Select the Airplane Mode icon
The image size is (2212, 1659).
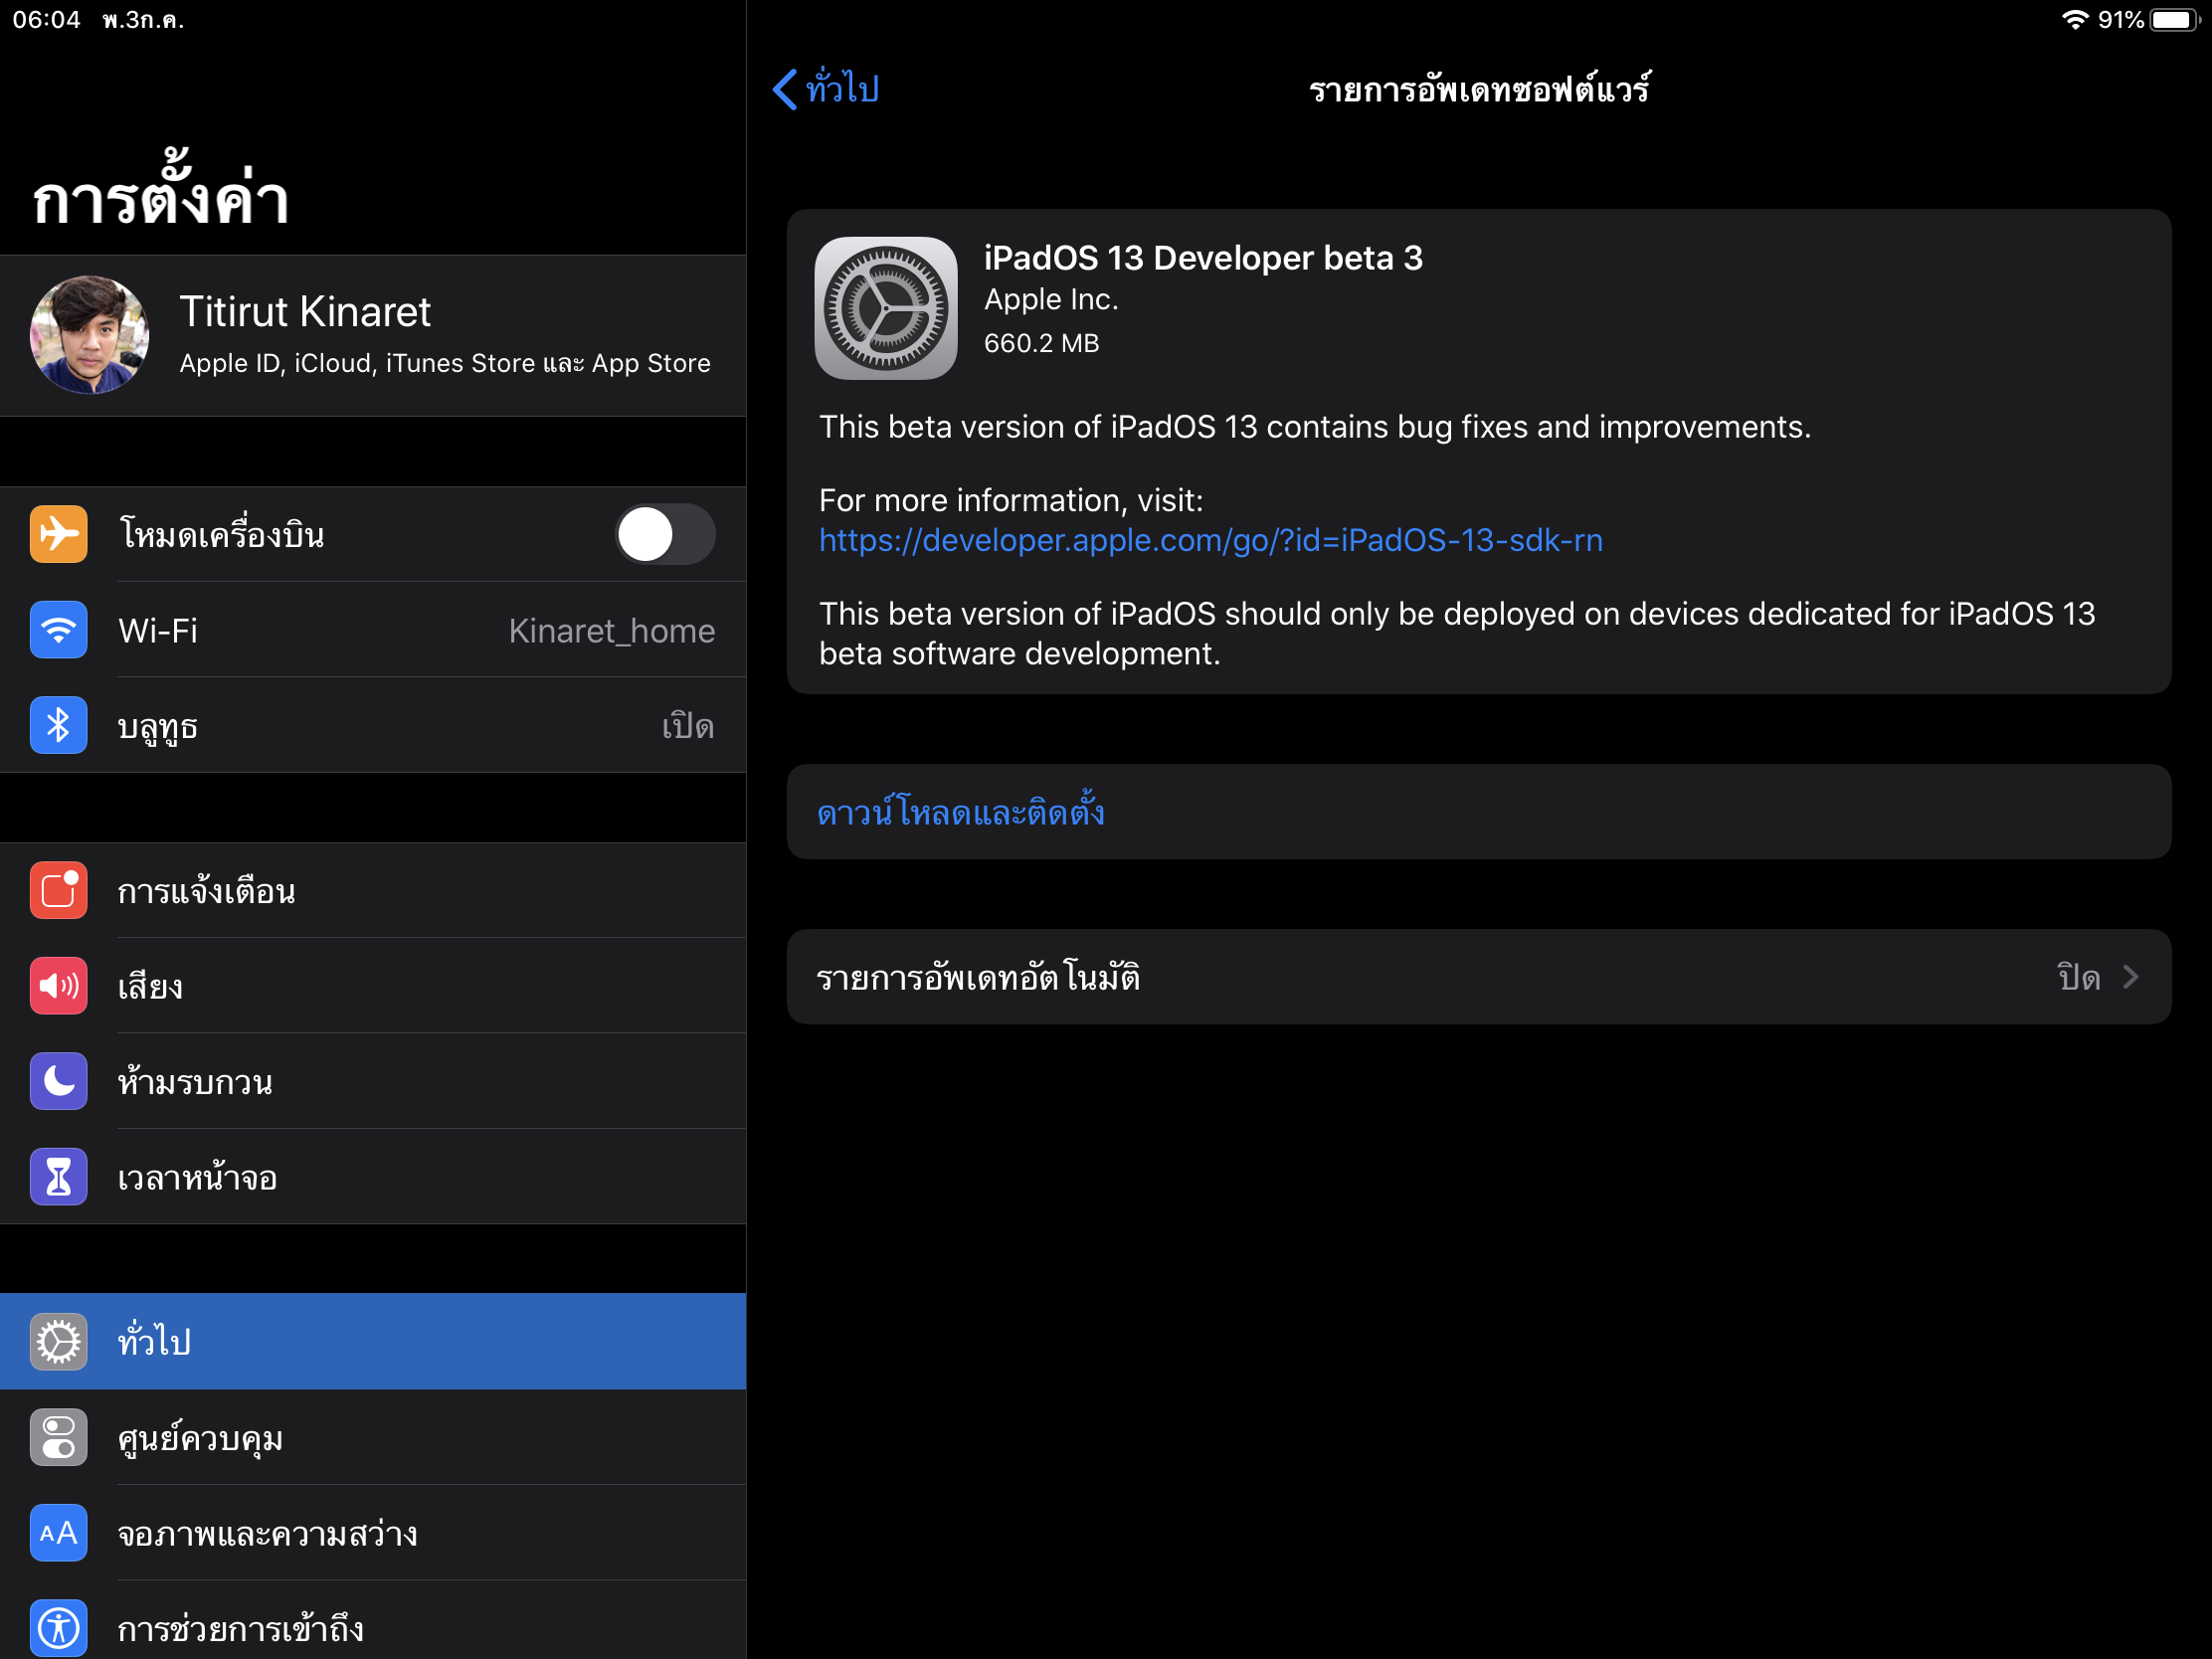click(58, 534)
